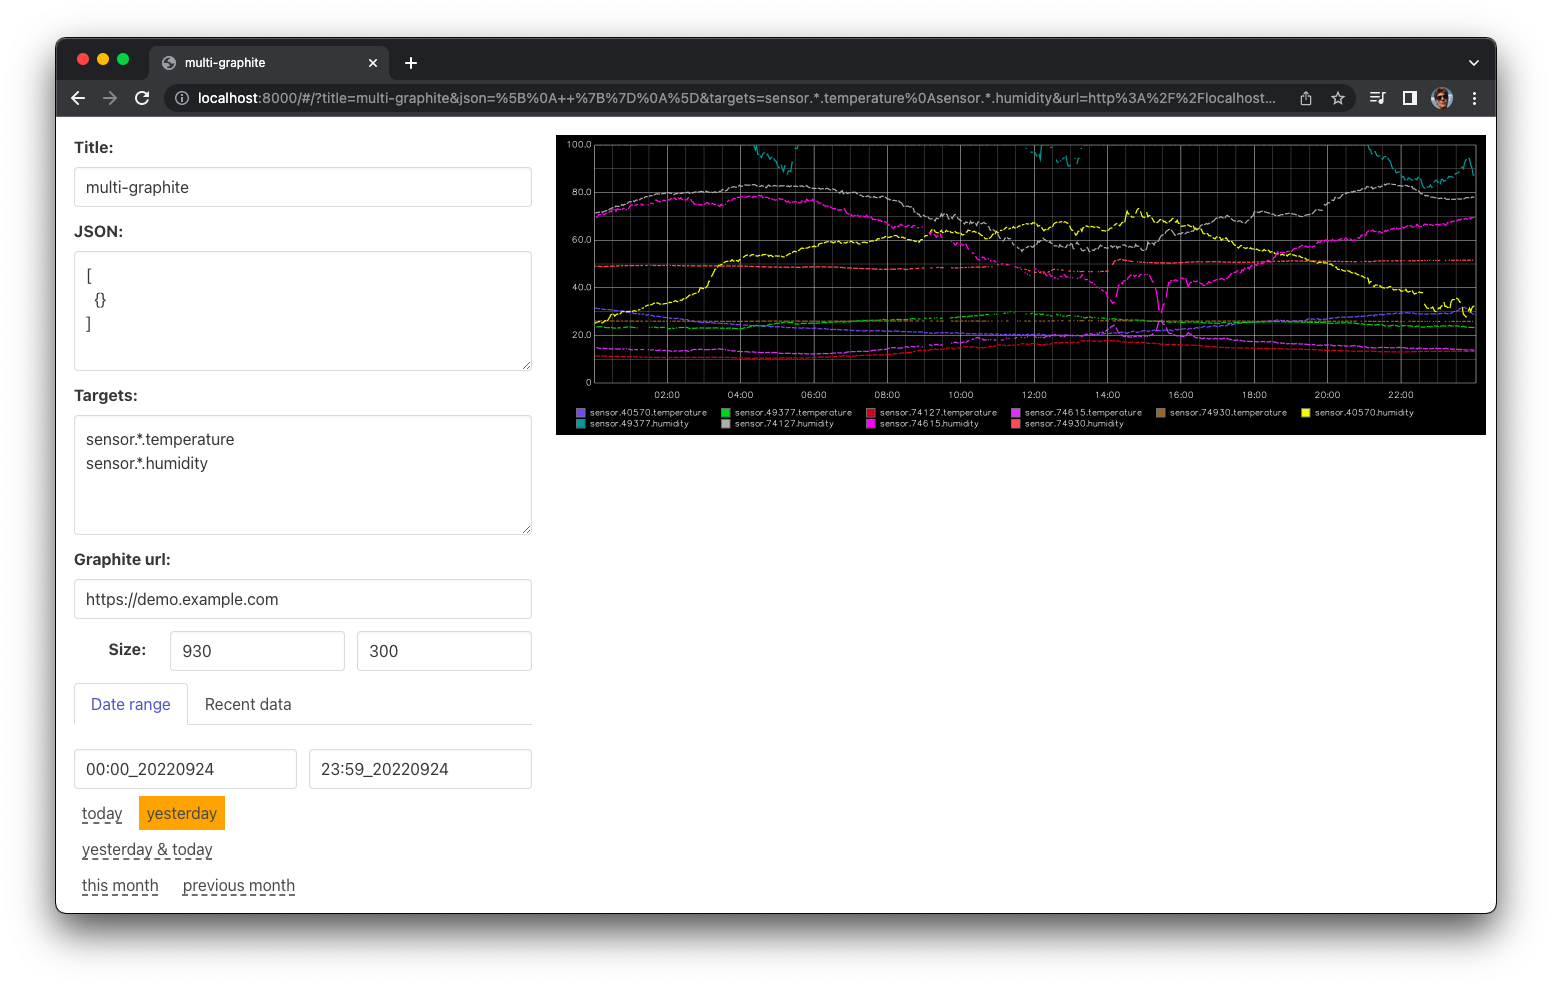This screenshot has width=1552, height=987.
Task: Focus the Title input field
Action: coord(303,187)
